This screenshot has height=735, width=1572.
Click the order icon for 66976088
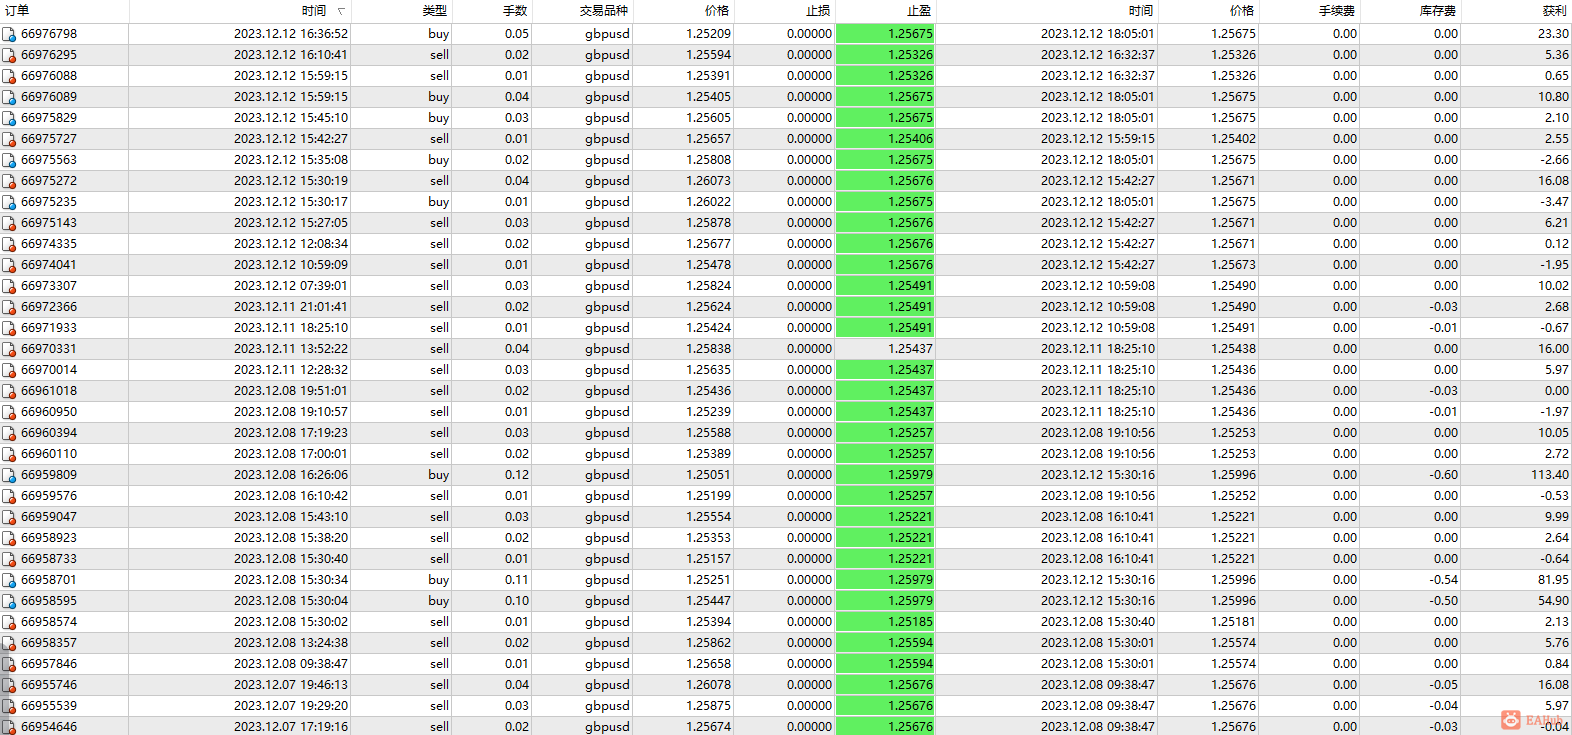[9, 76]
